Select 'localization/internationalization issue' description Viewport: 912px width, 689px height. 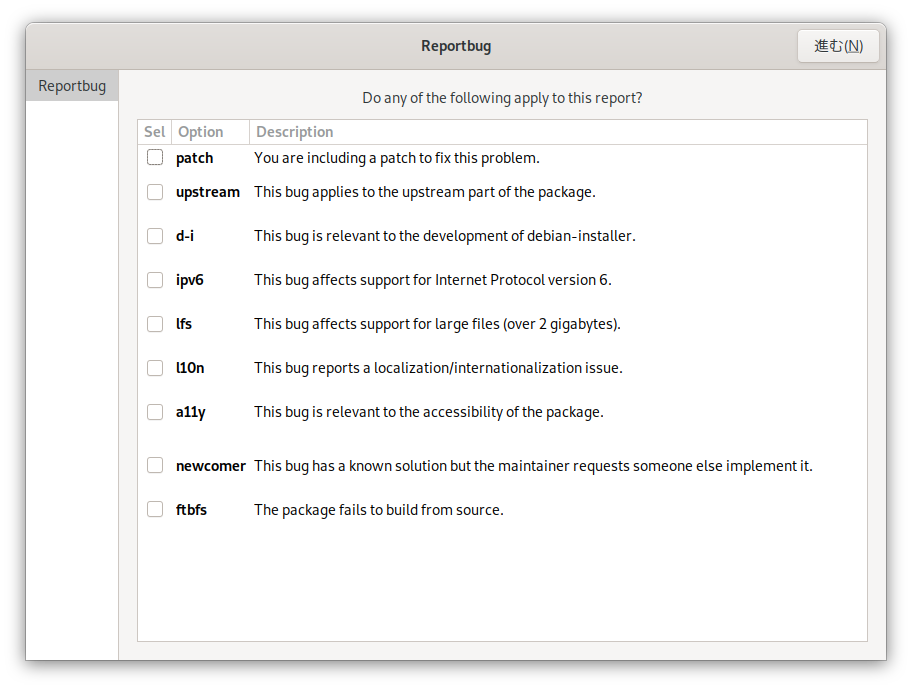click(x=438, y=368)
